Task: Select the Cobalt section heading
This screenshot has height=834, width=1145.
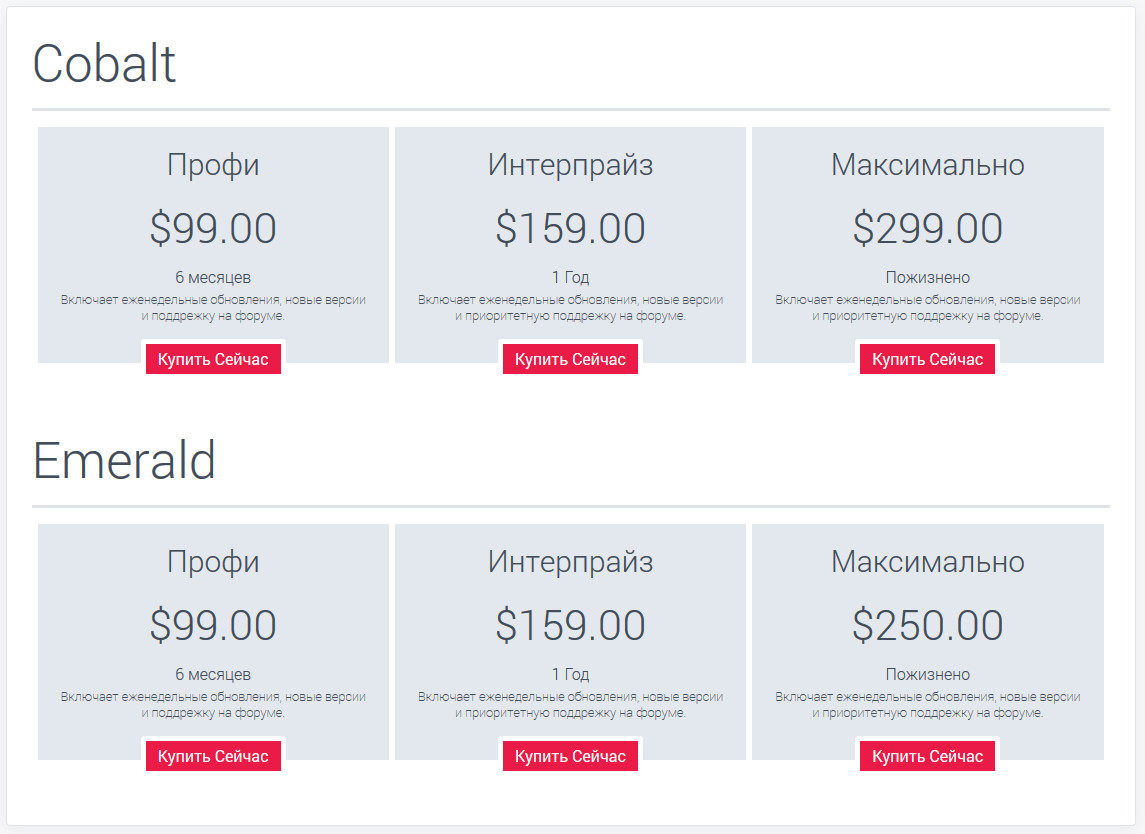Action: [104, 62]
